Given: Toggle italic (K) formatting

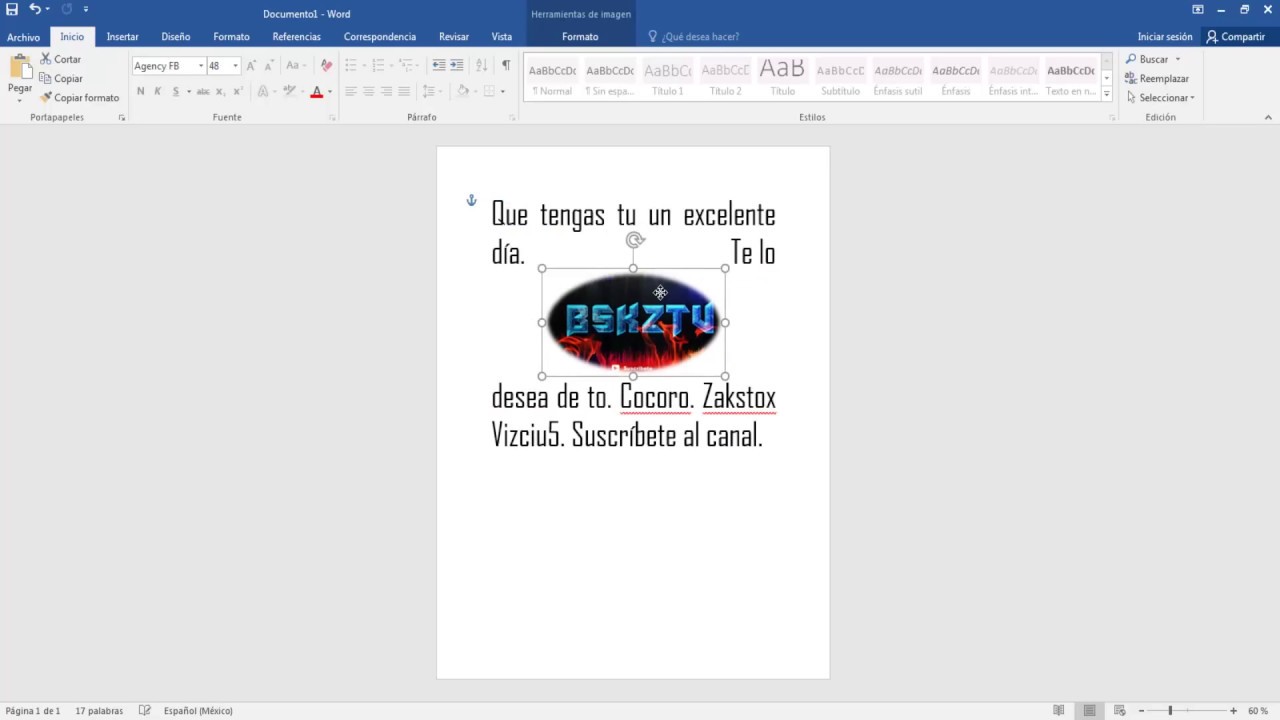Looking at the screenshot, I should click(157, 91).
